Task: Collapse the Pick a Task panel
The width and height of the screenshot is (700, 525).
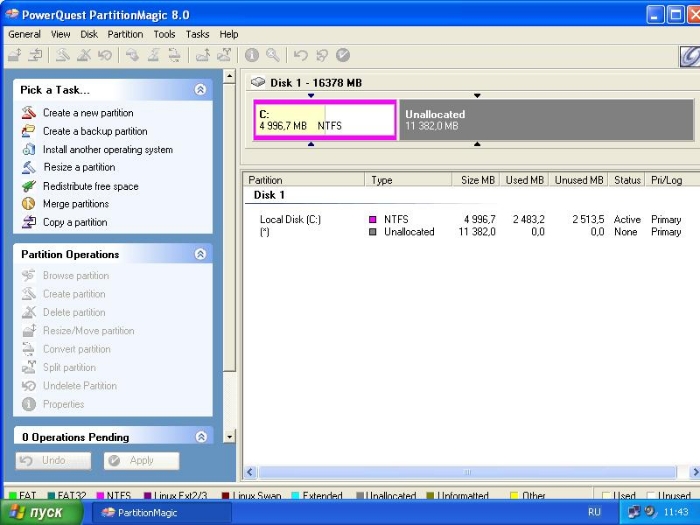Action: tap(200, 90)
